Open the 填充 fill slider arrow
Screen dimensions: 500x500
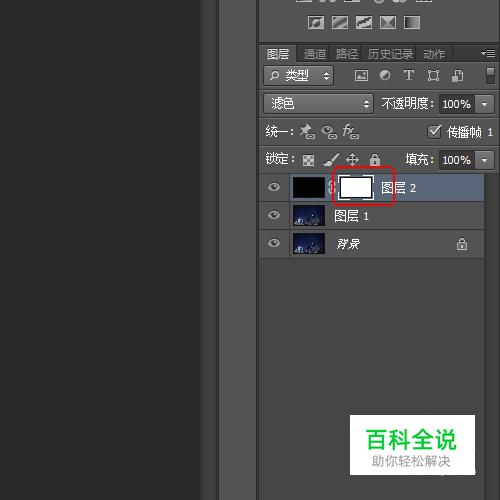click(484, 160)
